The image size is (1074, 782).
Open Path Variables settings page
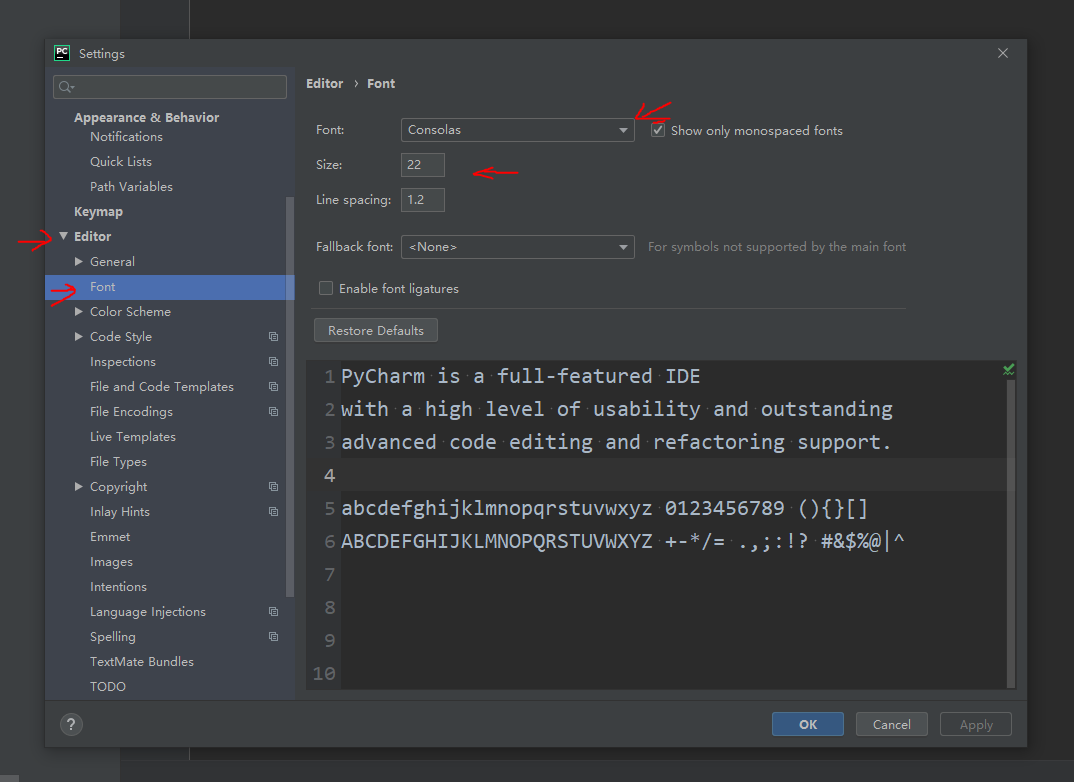click(x=132, y=186)
